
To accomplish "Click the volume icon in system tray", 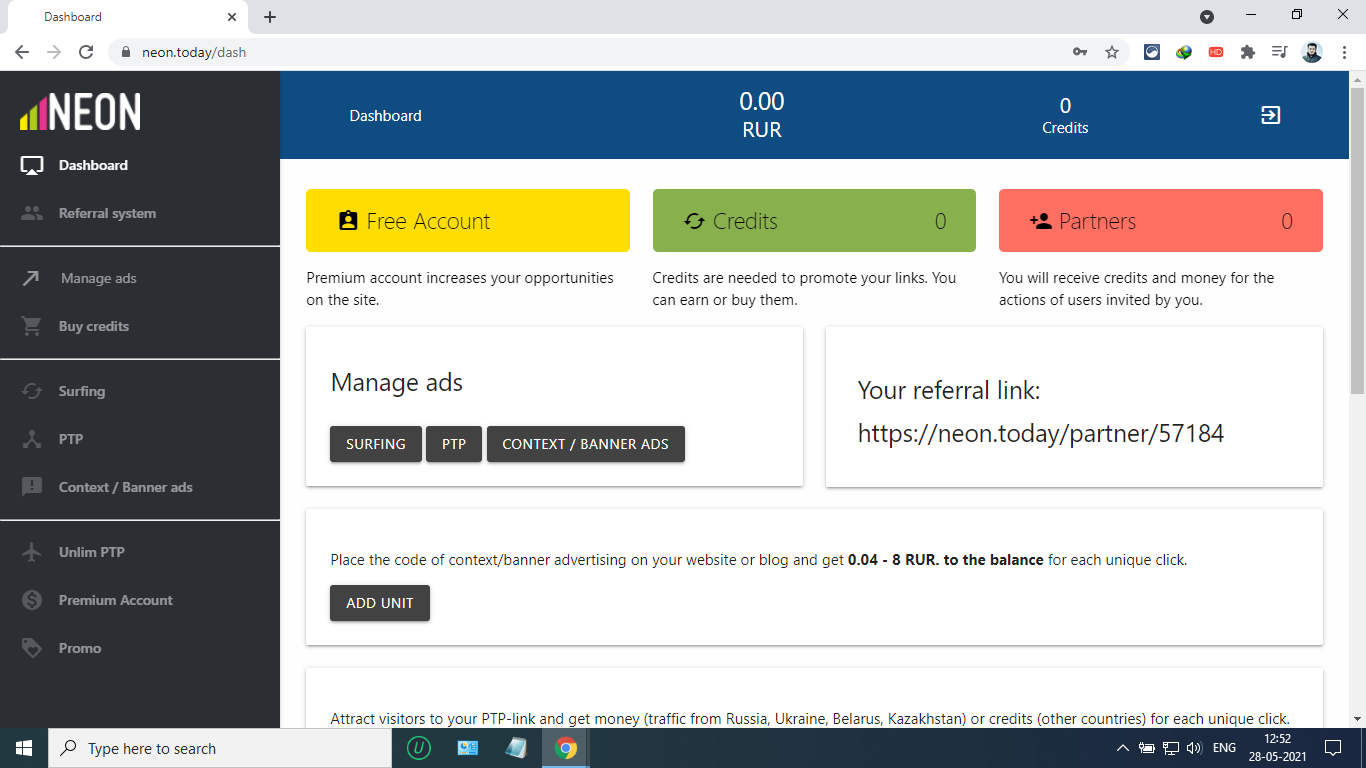I will pyautogui.click(x=1194, y=748).
